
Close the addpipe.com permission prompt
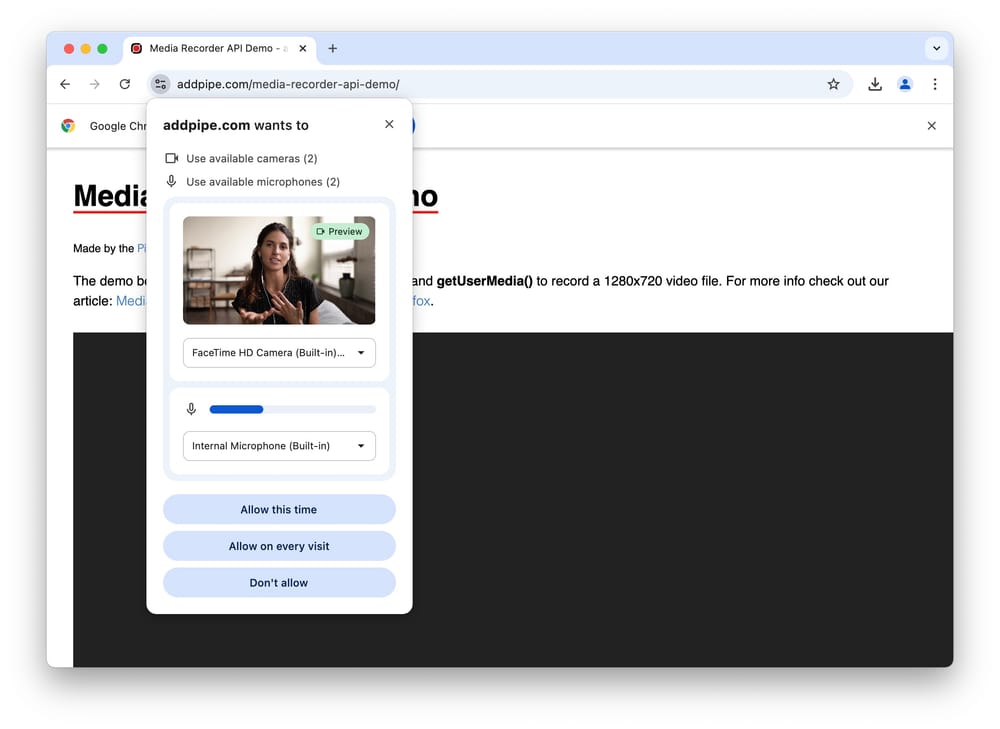pos(389,124)
